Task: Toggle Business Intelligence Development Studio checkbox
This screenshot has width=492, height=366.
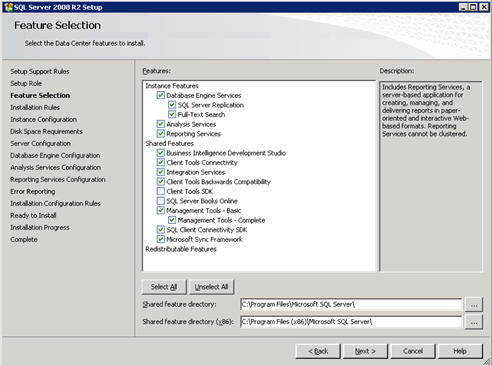Action: click(x=161, y=153)
